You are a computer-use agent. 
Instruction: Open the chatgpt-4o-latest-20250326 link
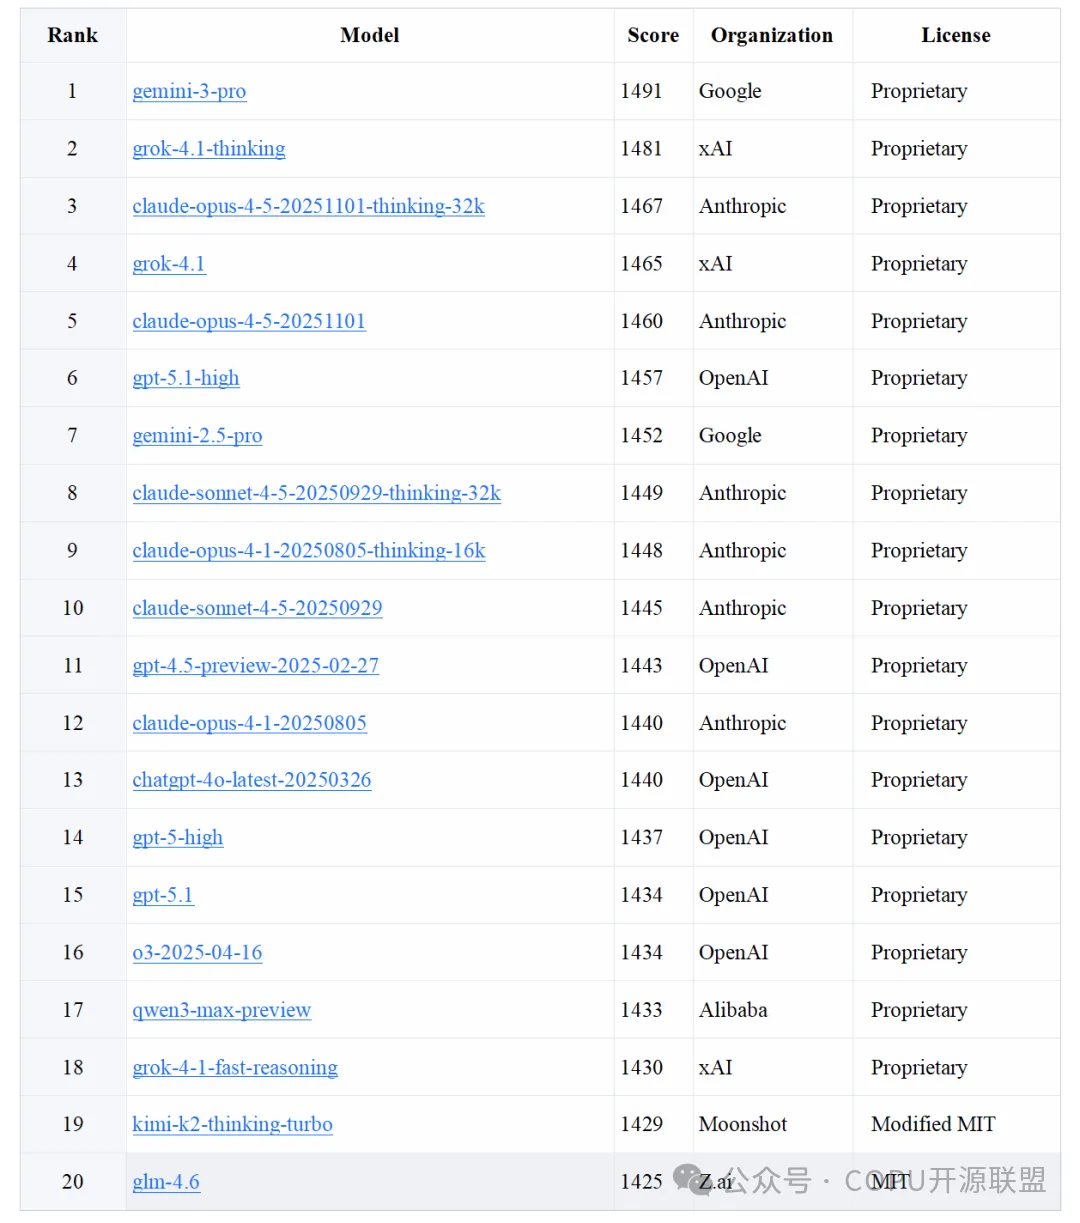click(x=251, y=780)
